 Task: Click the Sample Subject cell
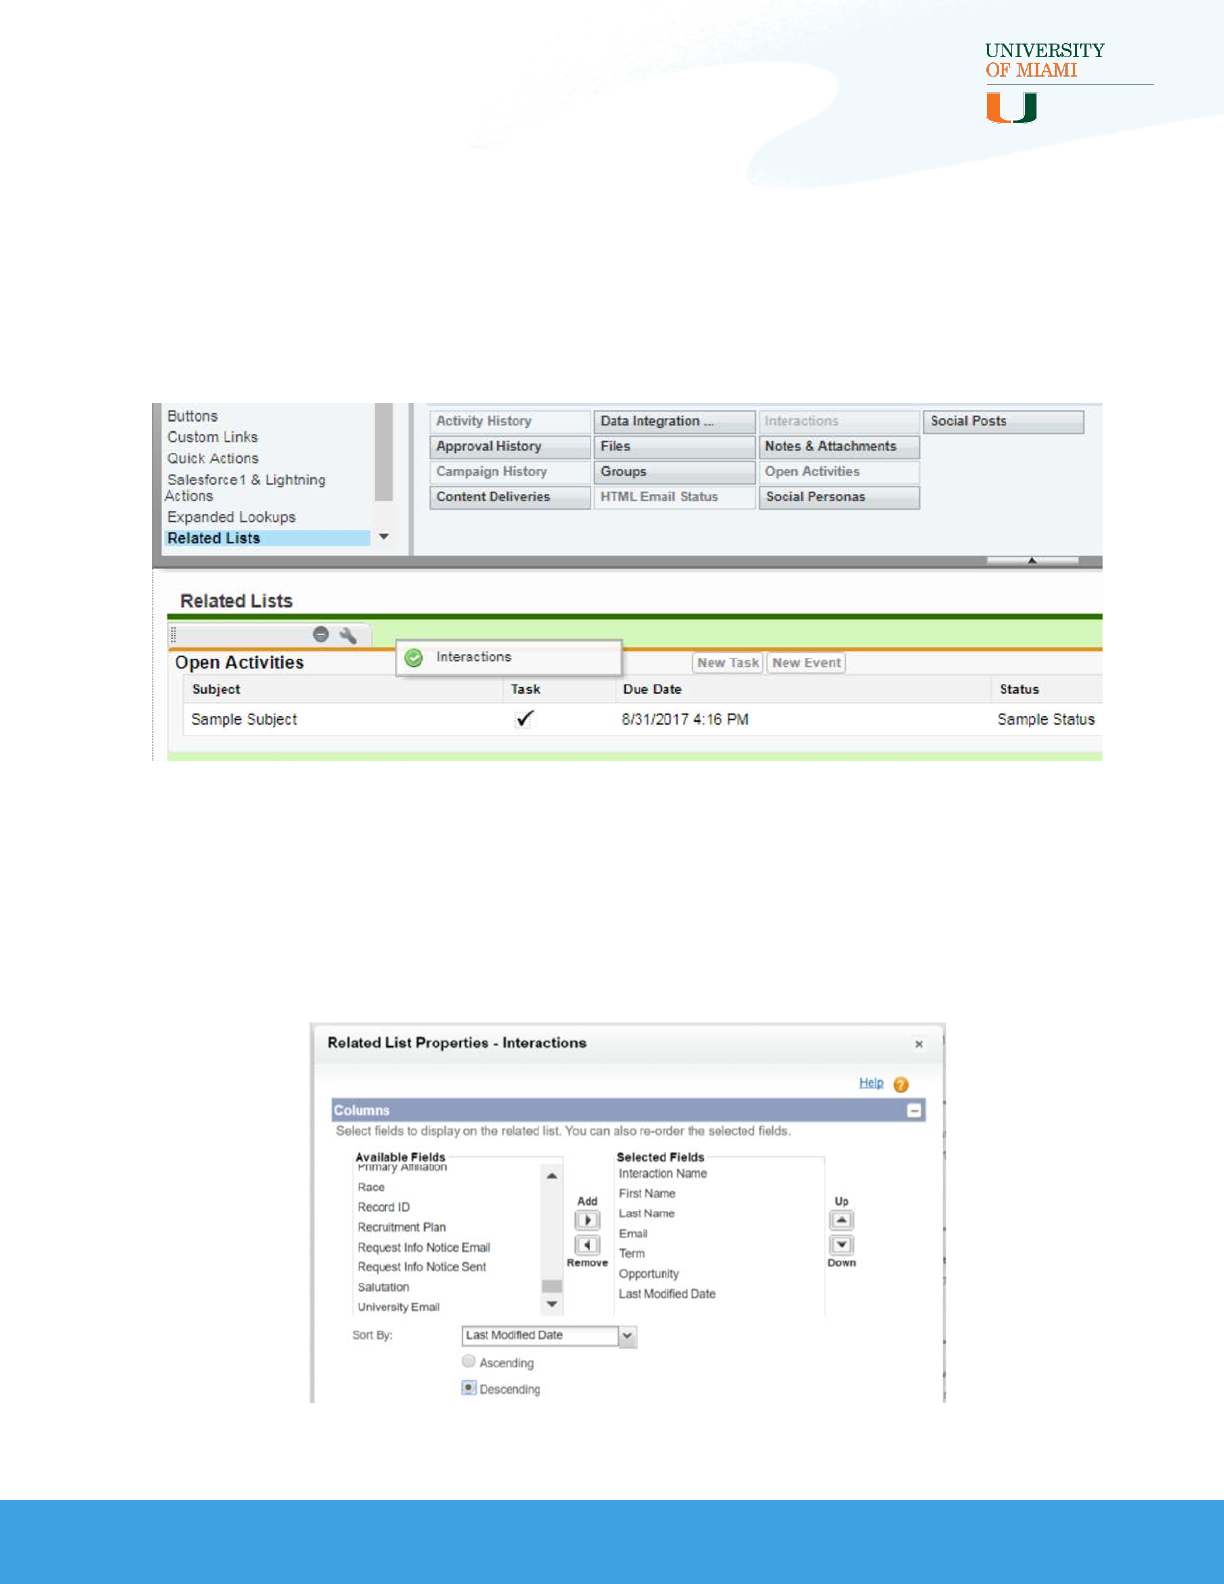click(x=244, y=719)
